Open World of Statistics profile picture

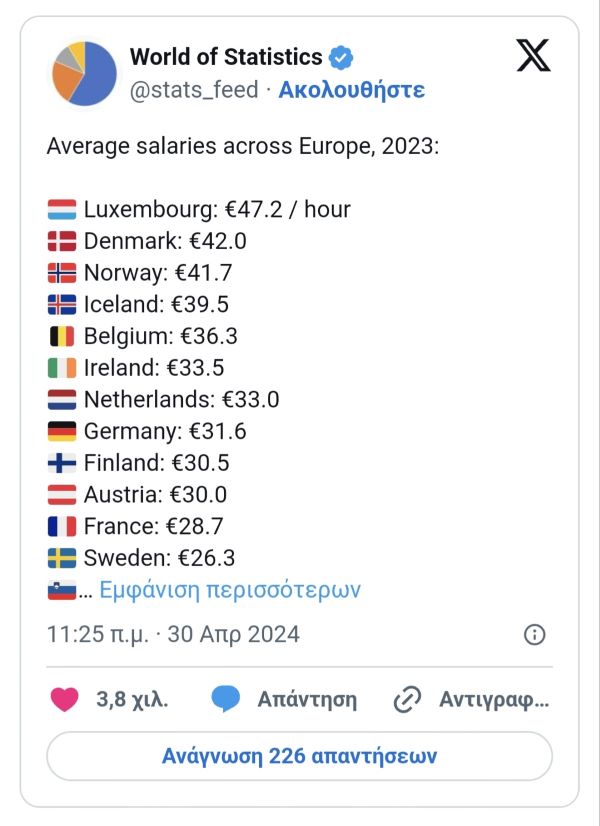click(84, 73)
